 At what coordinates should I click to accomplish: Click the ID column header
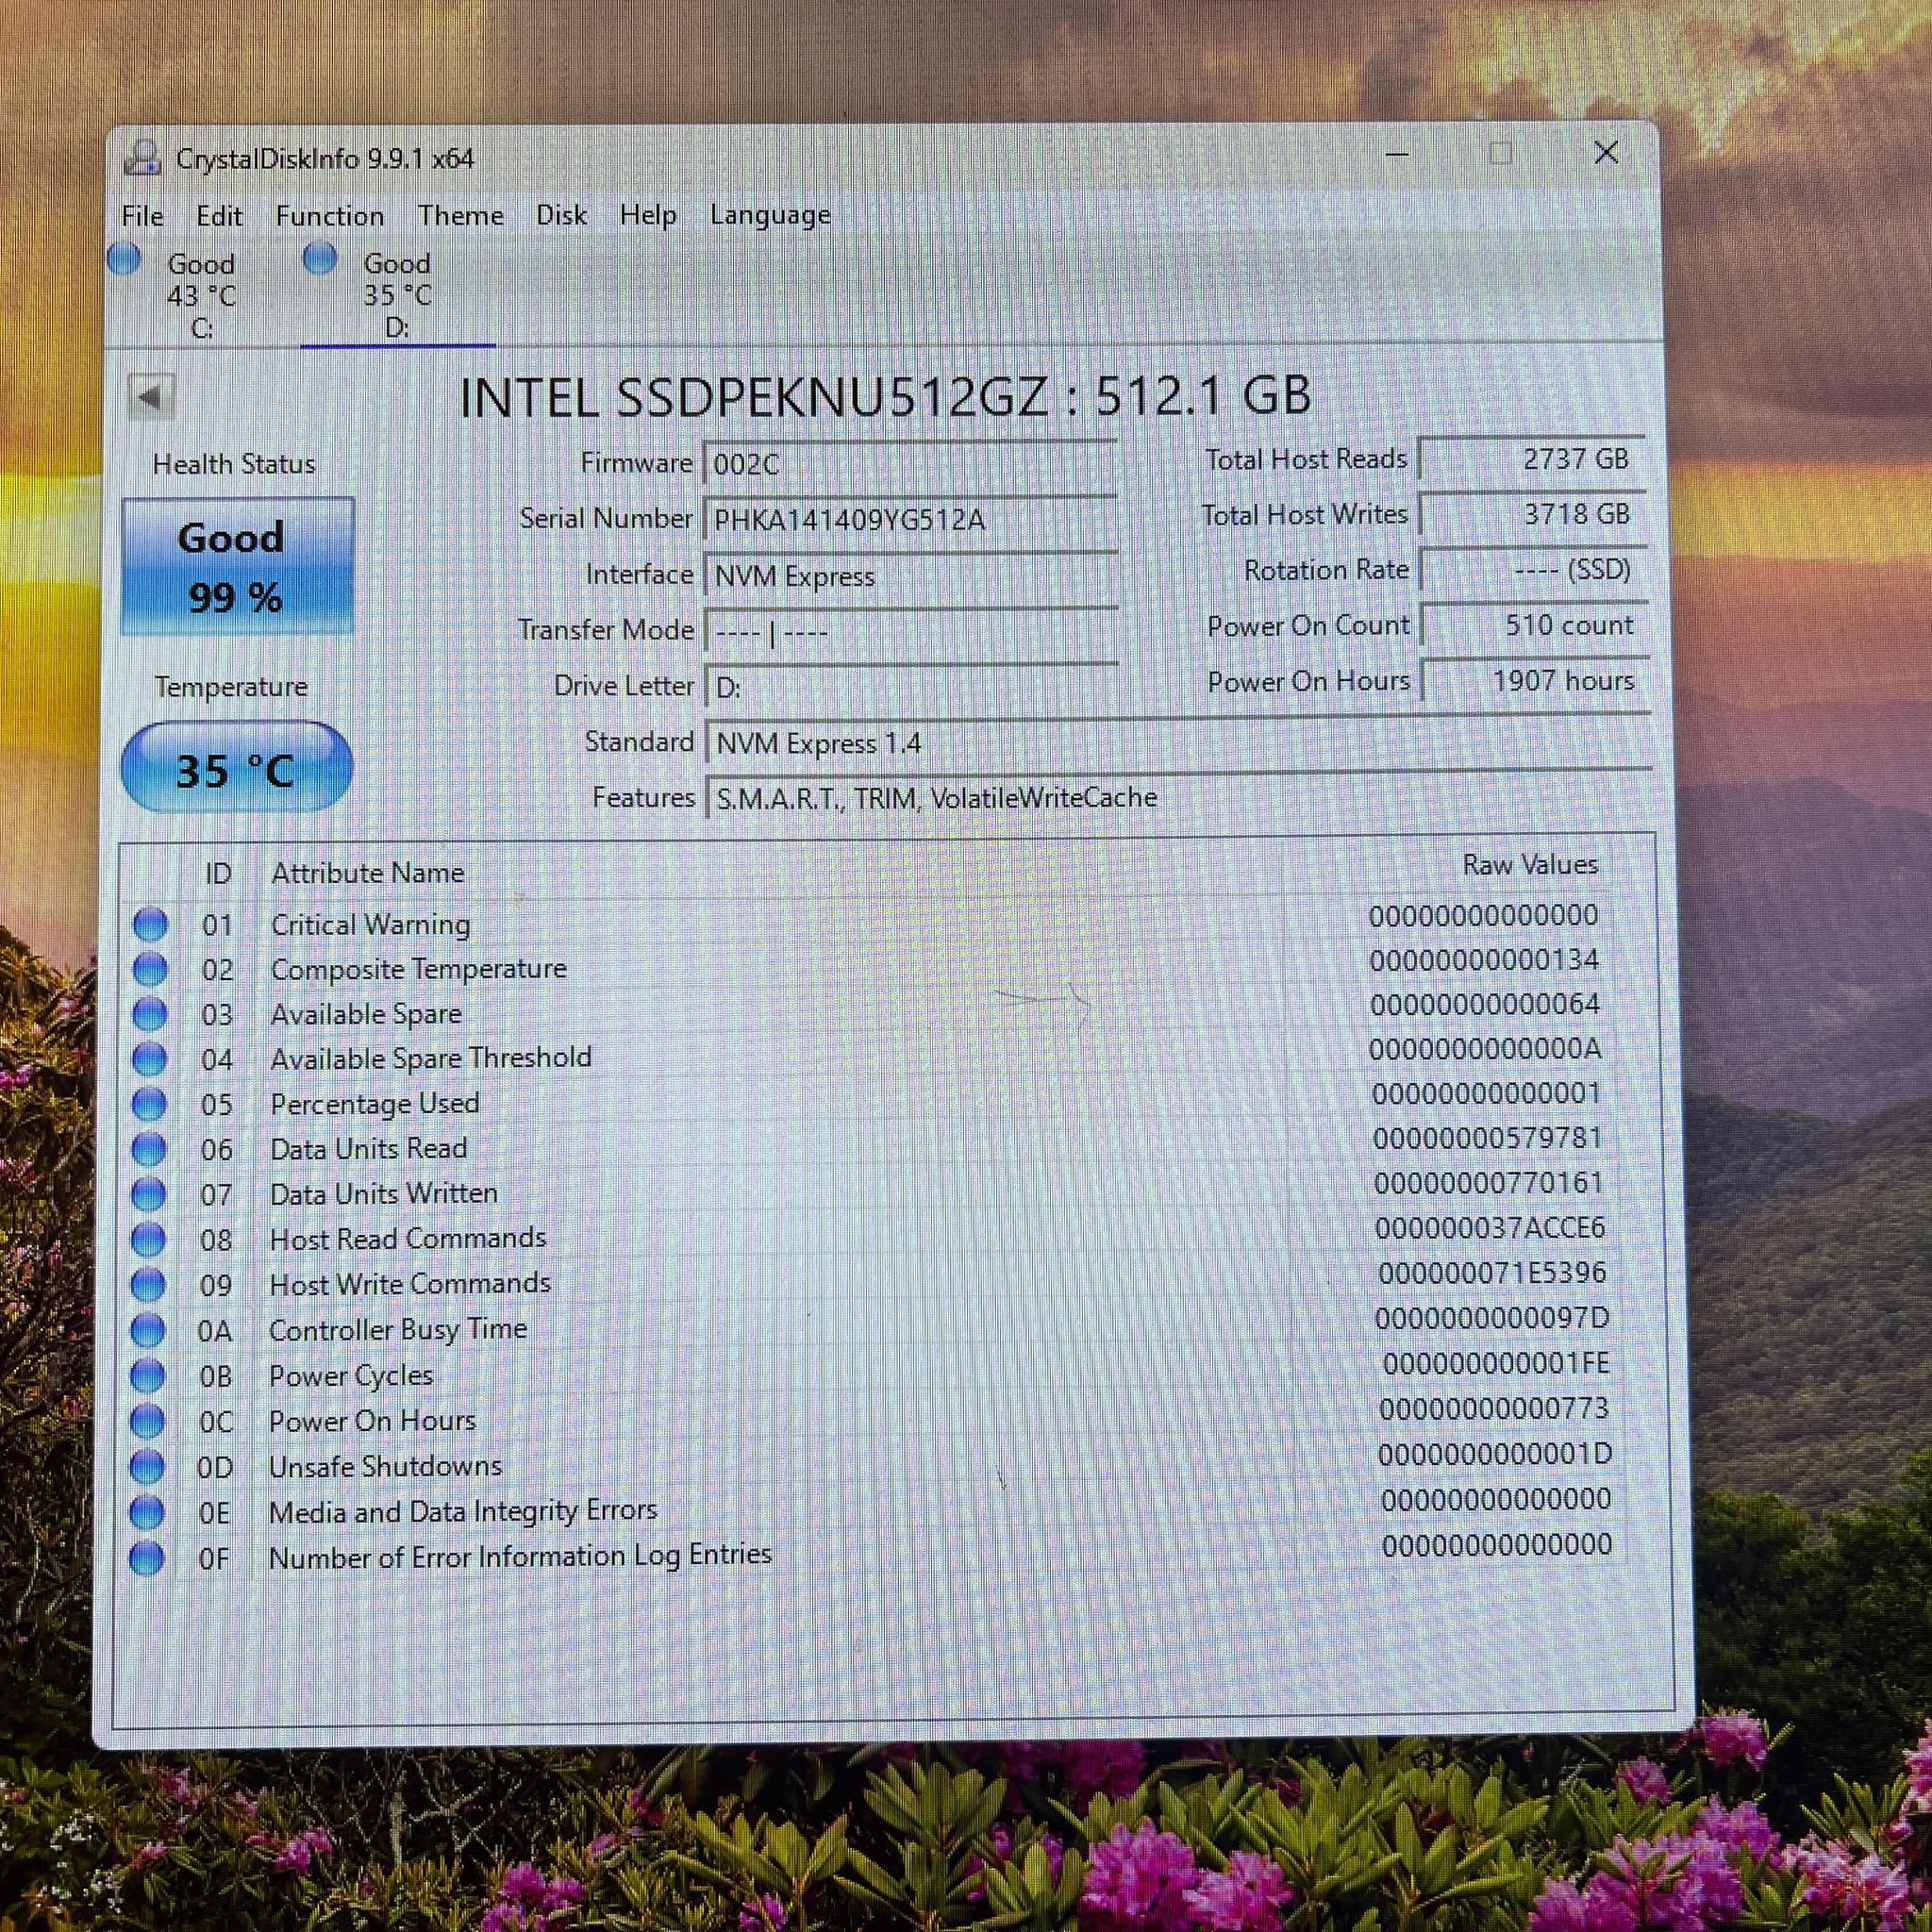pyautogui.click(x=218, y=873)
